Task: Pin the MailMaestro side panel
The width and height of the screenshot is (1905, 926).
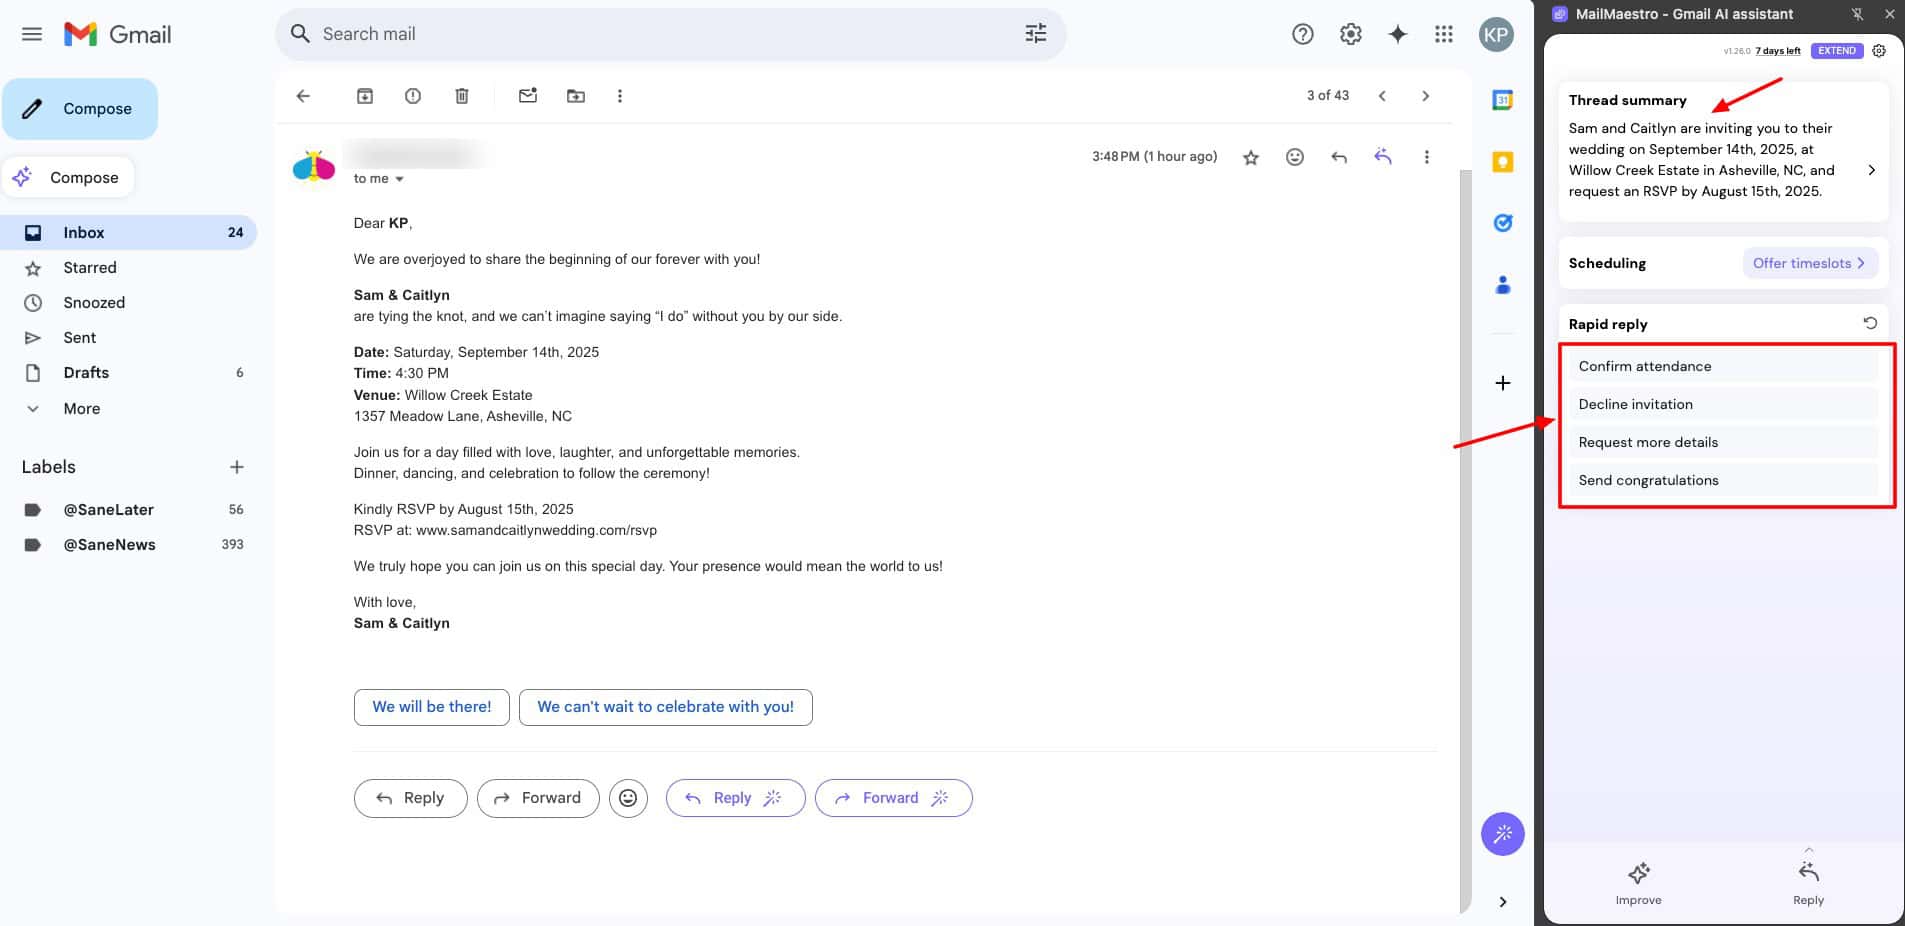Action: (1857, 14)
